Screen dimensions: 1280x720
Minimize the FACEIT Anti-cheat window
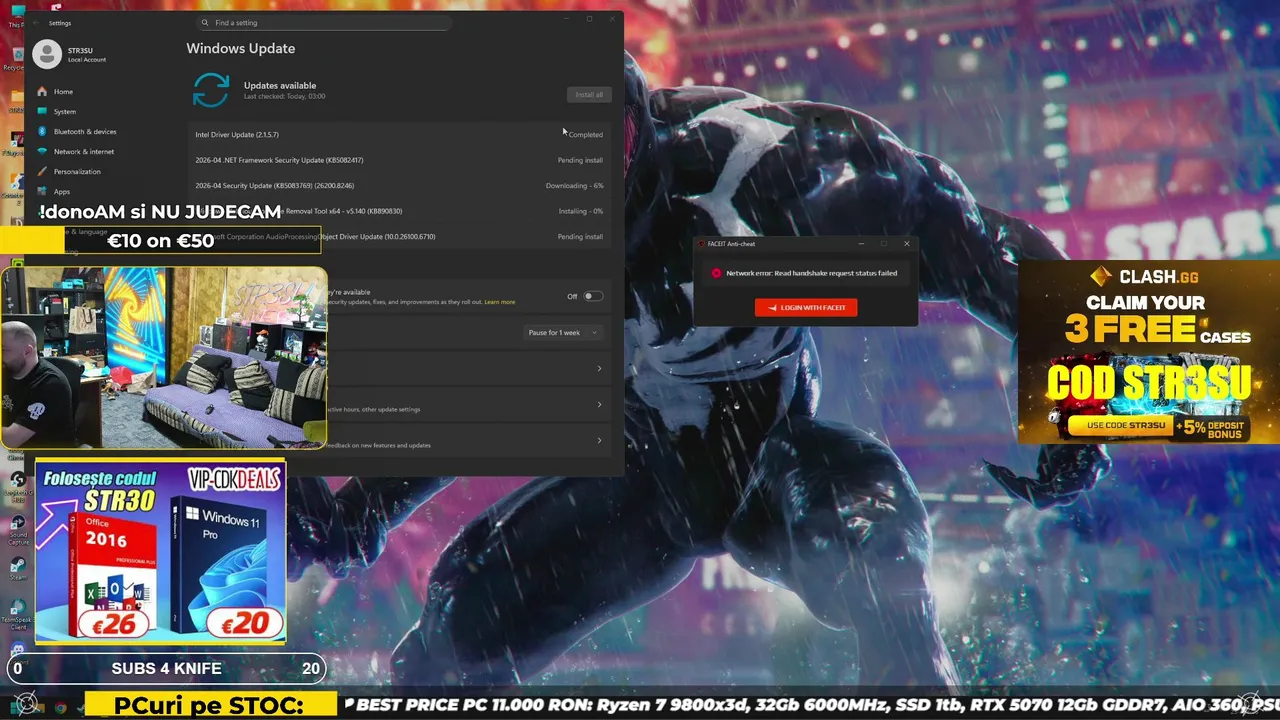(x=862, y=243)
